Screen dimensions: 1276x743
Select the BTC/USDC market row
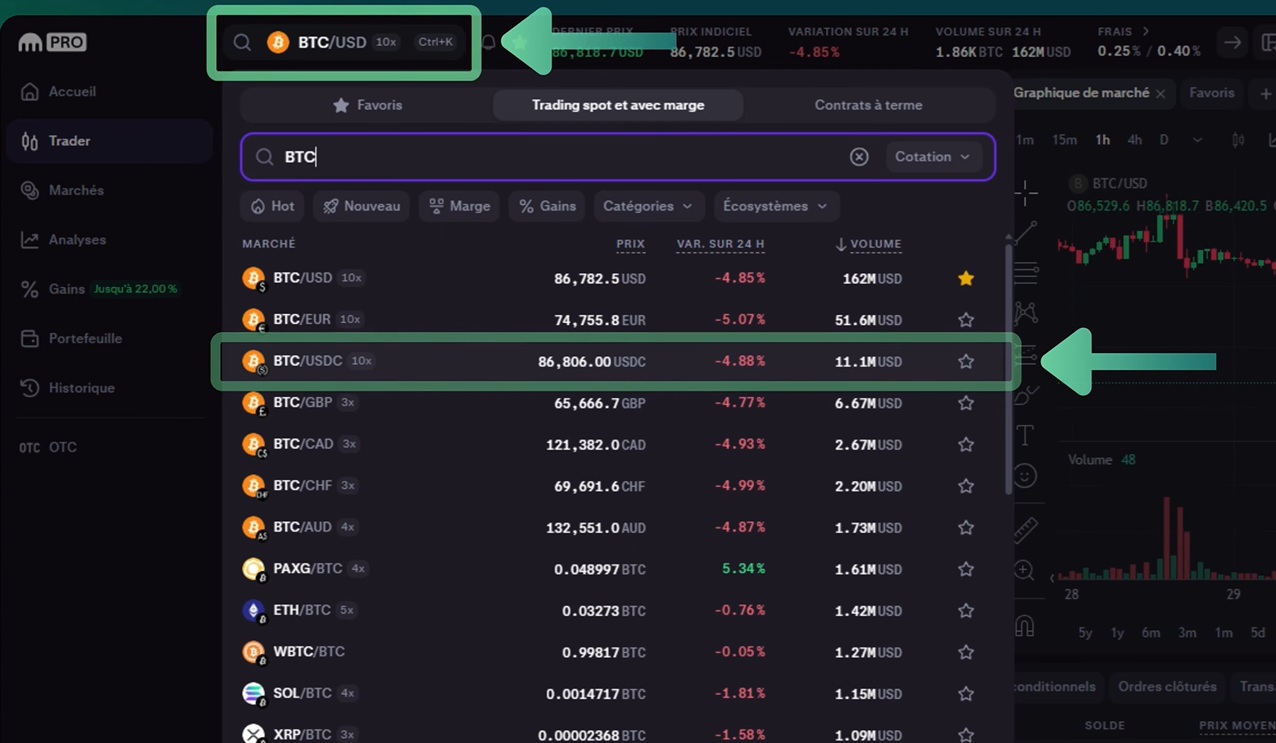click(500, 361)
